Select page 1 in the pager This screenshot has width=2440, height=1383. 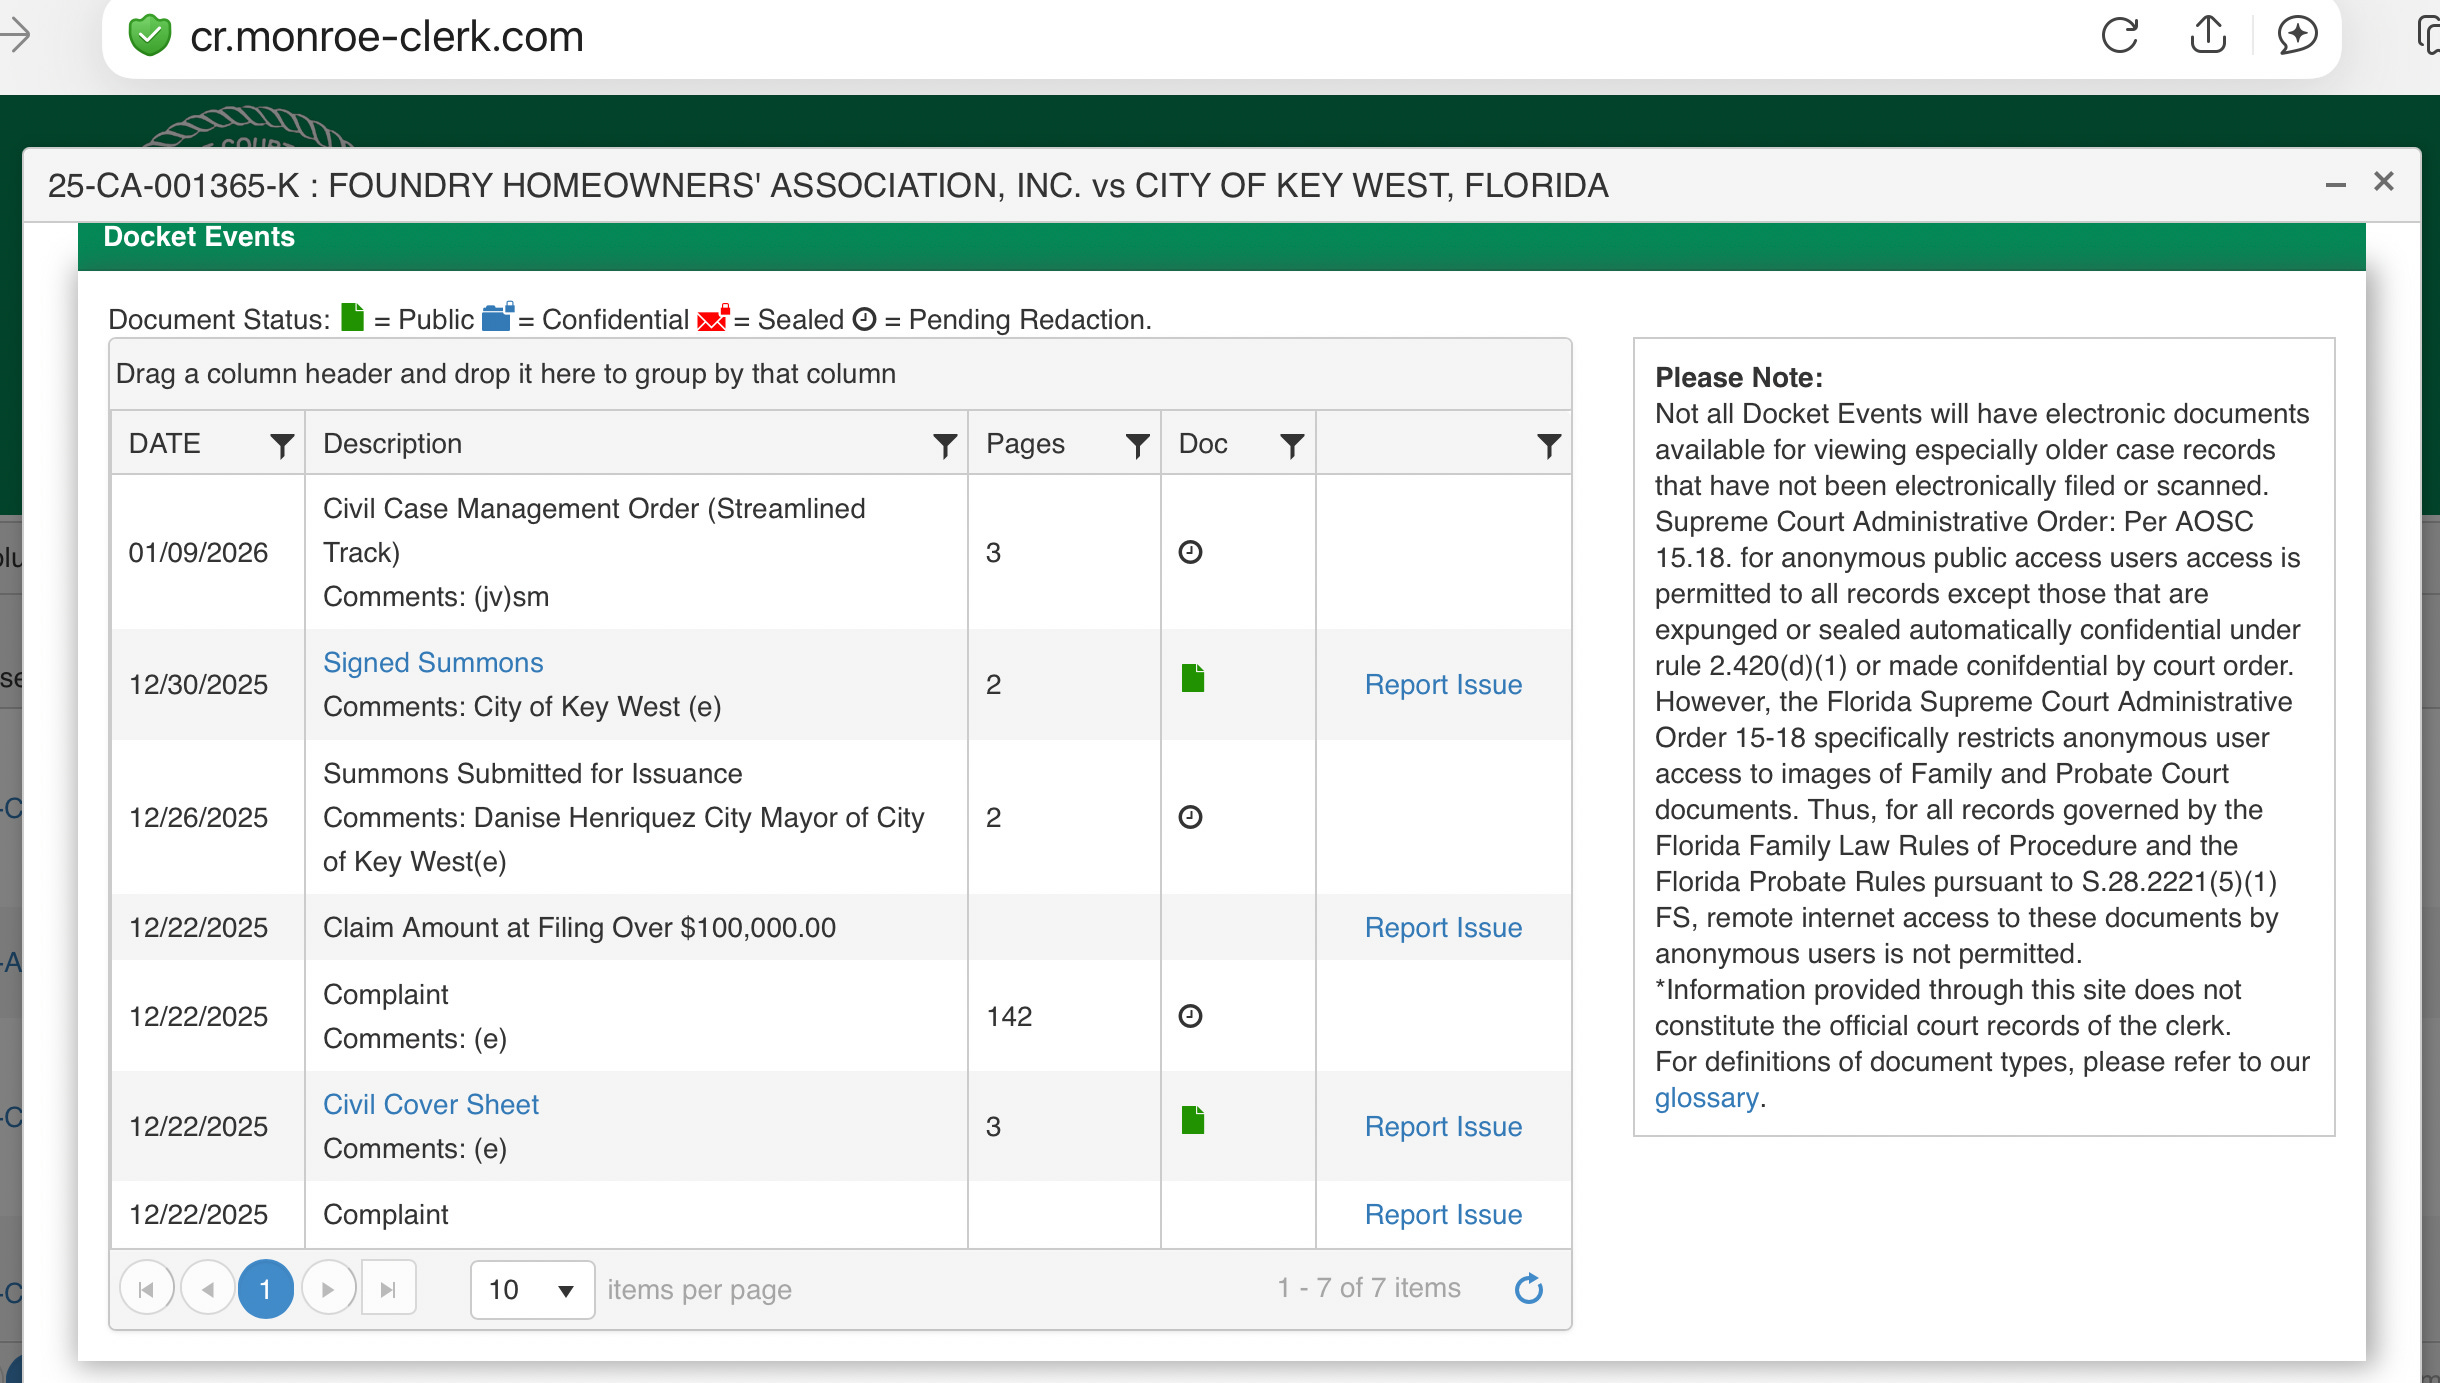coord(265,1289)
